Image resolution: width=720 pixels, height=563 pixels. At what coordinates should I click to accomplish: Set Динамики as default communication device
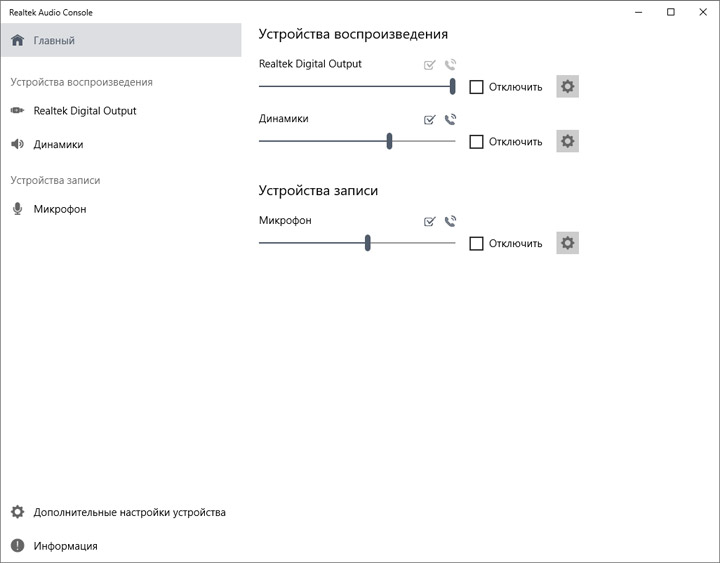(450, 119)
